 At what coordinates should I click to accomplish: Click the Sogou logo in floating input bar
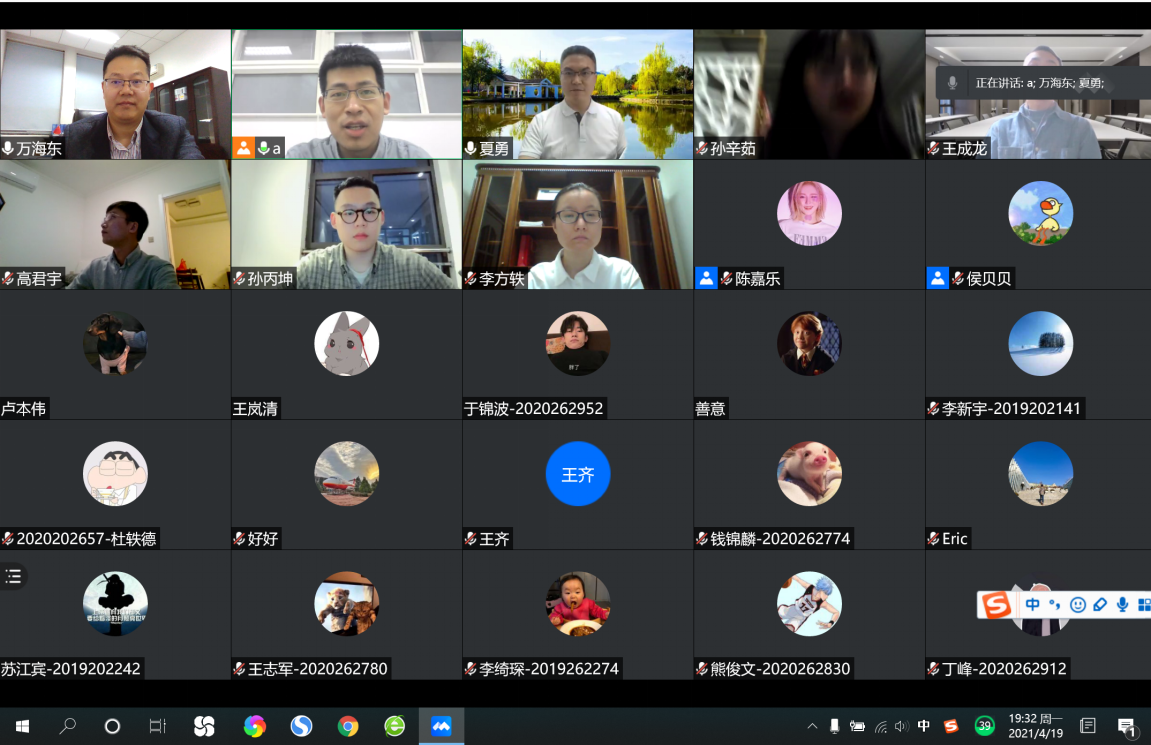click(995, 605)
